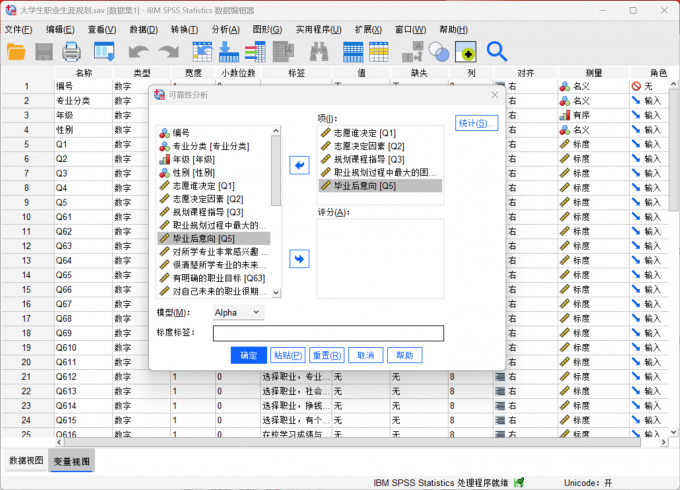Screen dimensions: 680x490
Task: Click the Undo arrow in toolbar
Action: click(139, 52)
